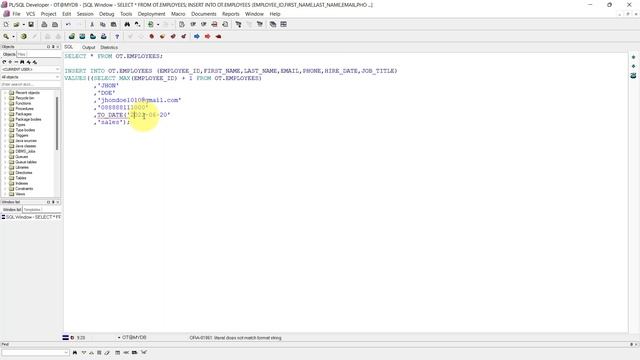Click the 'sales' text in SQL editor

point(110,122)
